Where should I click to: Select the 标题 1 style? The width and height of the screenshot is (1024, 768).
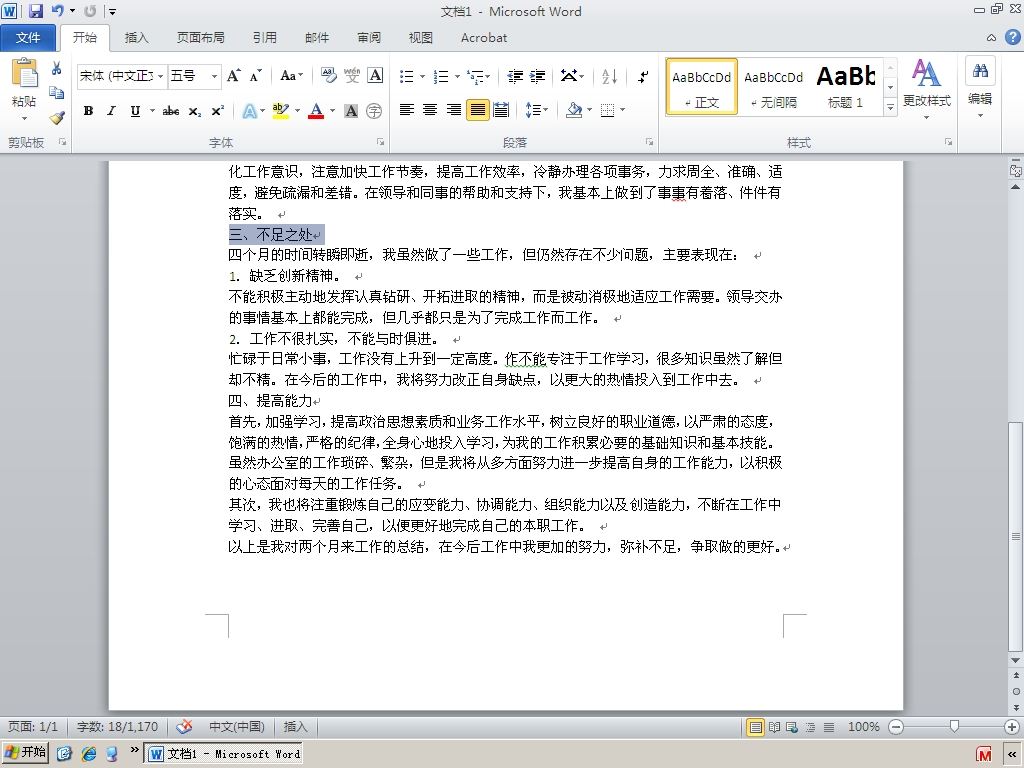pyautogui.click(x=846, y=87)
